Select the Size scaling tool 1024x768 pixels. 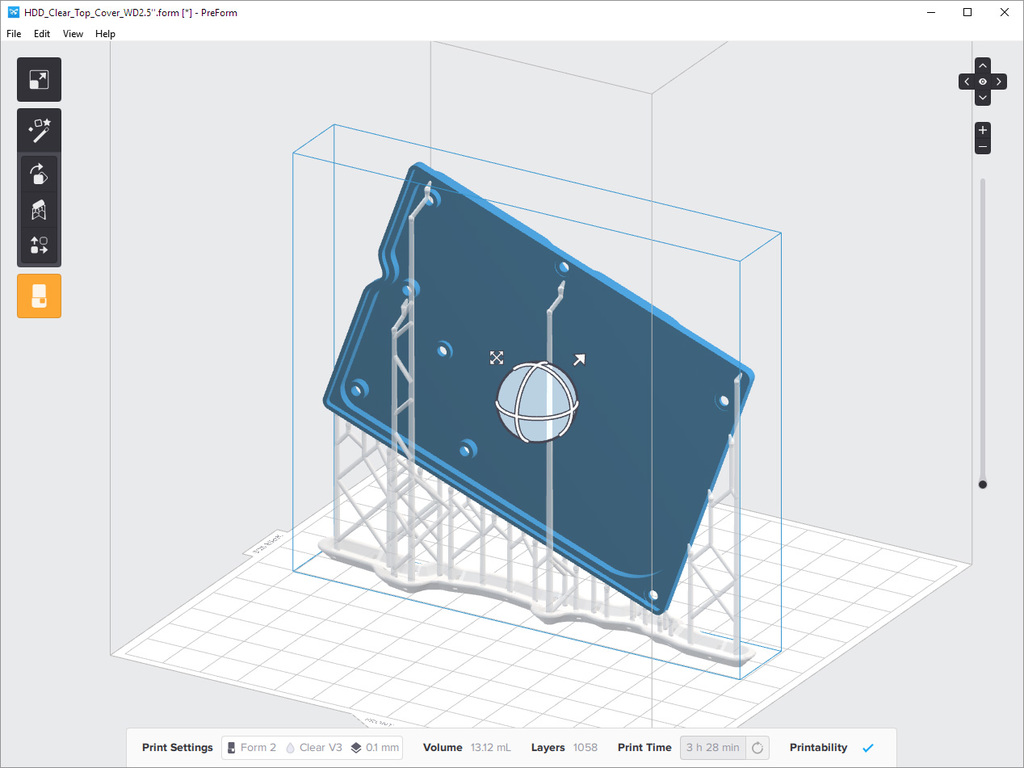(x=38, y=79)
